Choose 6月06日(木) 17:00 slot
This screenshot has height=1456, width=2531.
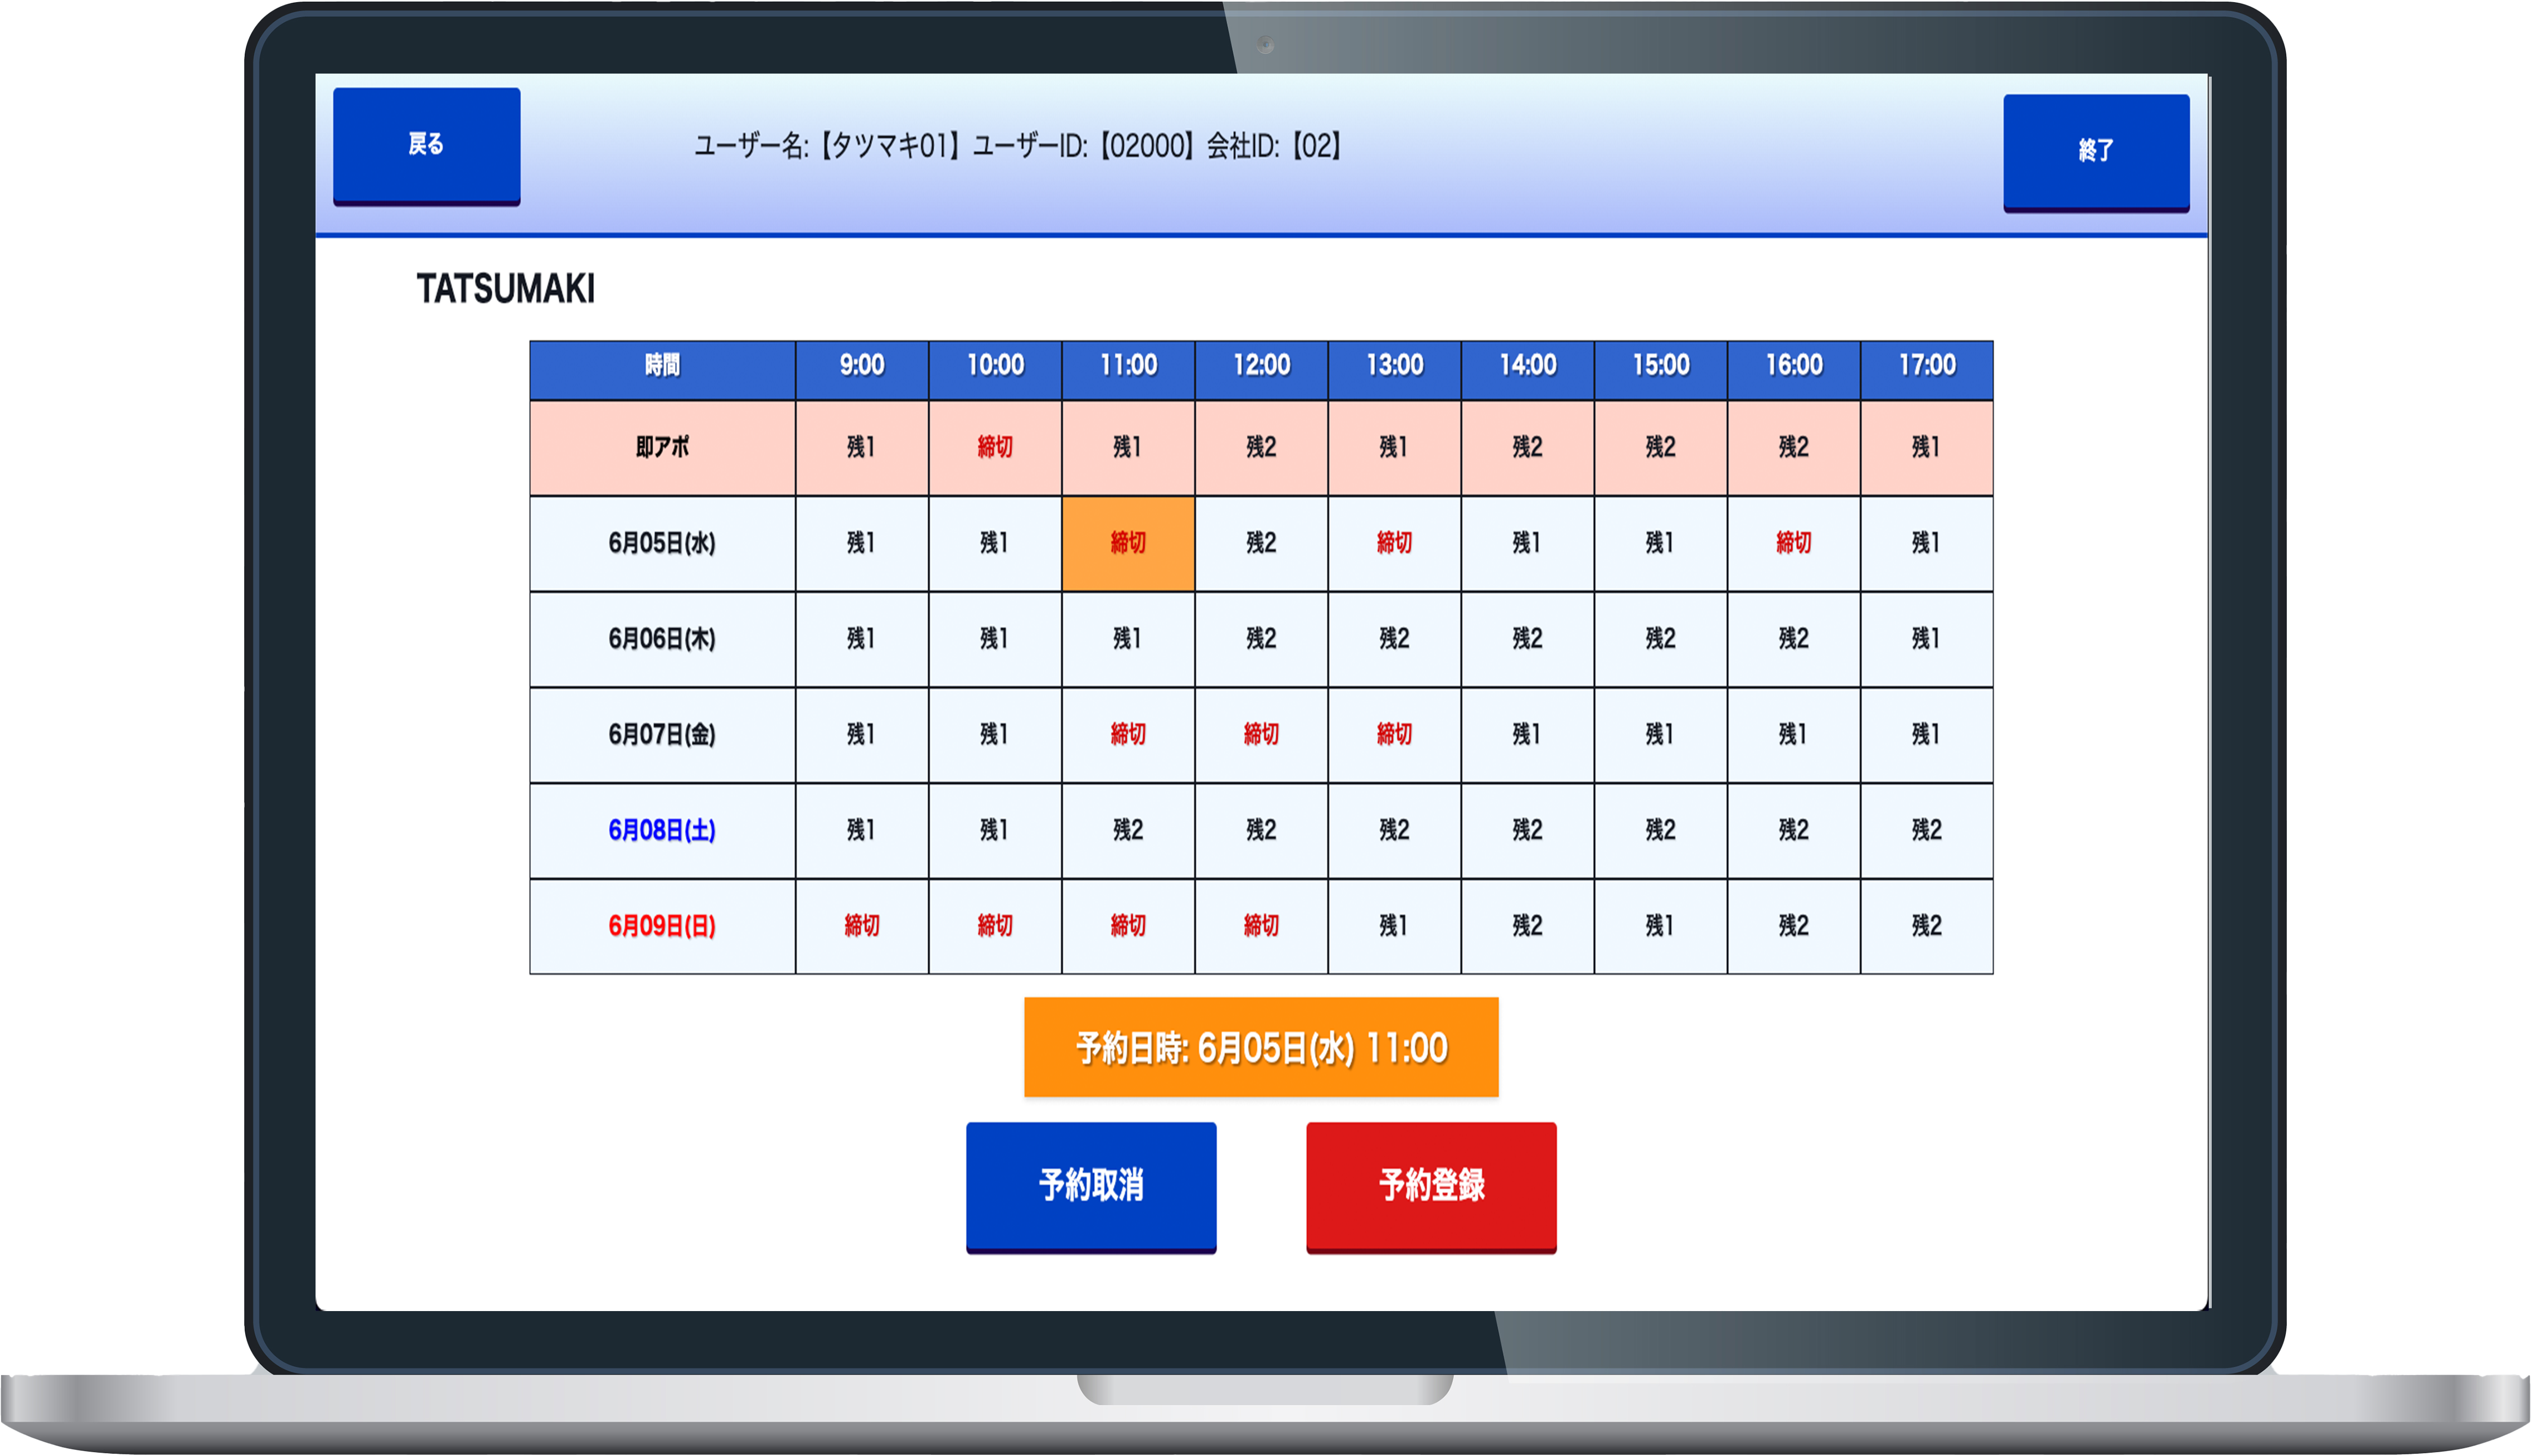1926,639
